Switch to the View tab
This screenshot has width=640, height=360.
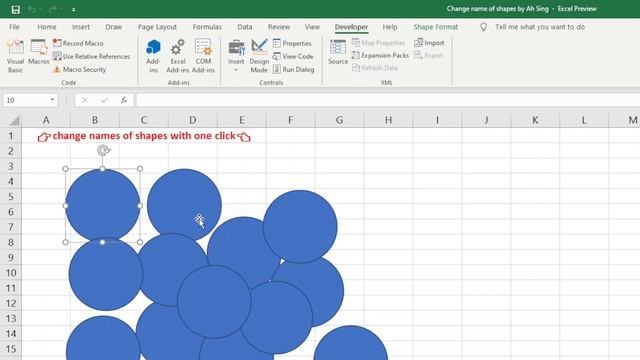[312, 27]
